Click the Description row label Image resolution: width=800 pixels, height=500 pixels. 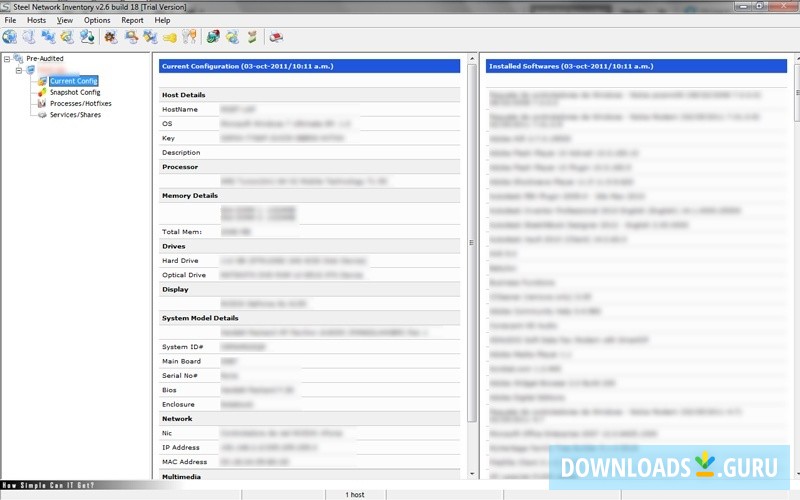click(x=181, y=153)
